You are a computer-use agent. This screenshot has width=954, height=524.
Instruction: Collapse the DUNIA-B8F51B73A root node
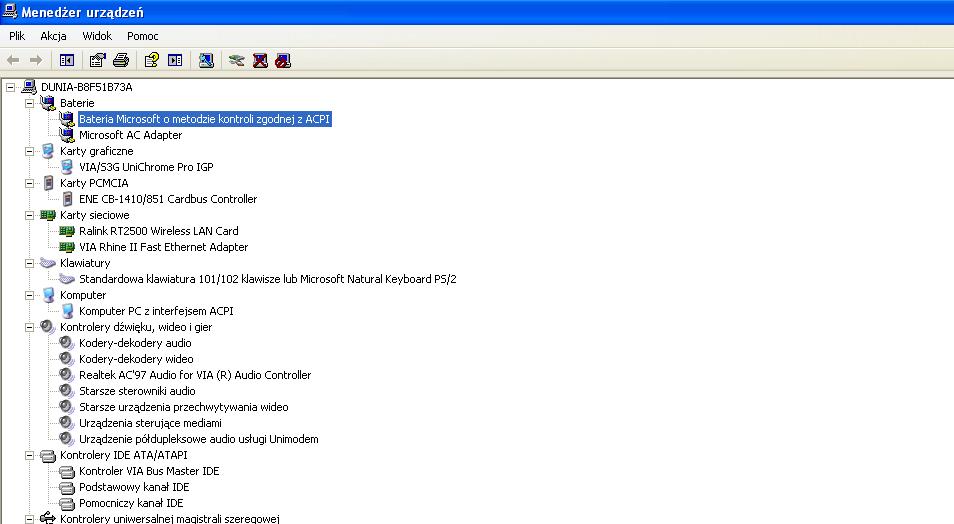coord(10,87)
